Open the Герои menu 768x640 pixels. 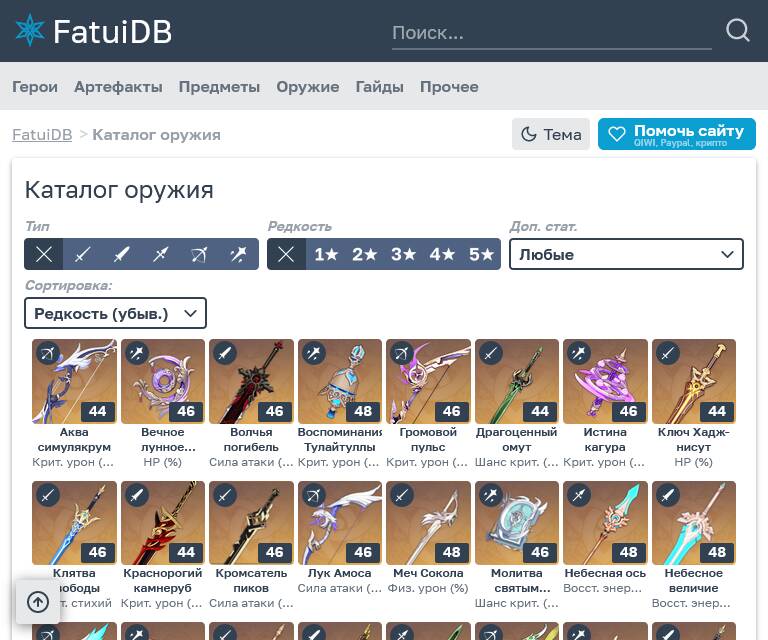tap(35, 87)
